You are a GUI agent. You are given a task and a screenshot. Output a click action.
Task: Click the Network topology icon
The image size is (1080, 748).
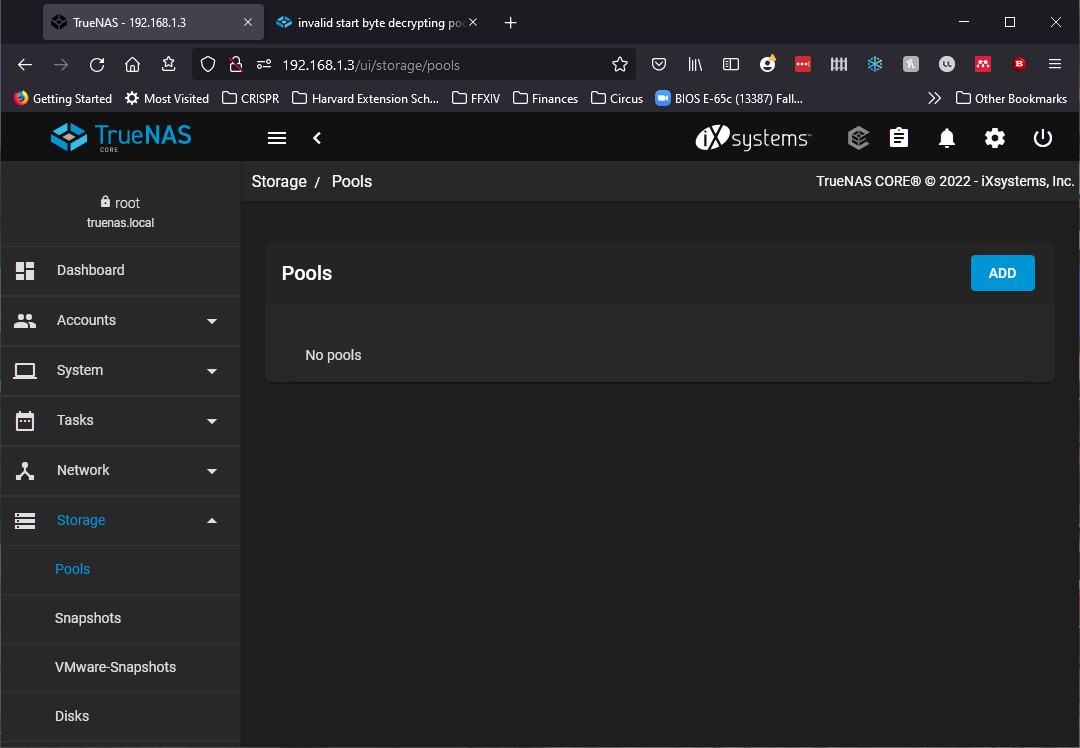(25, 470)
